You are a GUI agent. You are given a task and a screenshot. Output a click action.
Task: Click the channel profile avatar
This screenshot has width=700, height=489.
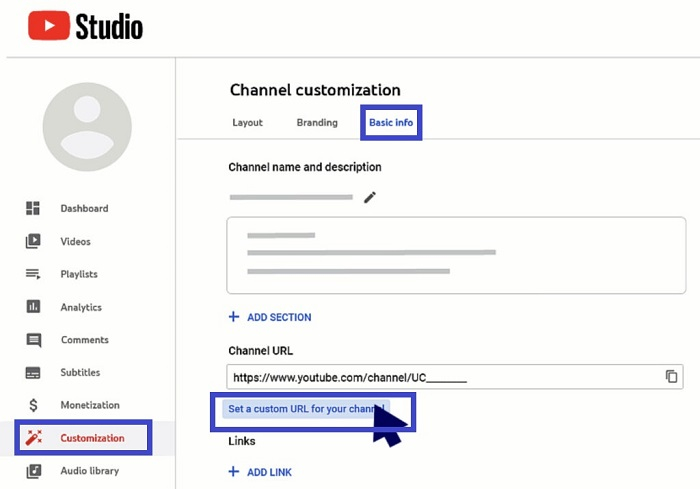click(87, 127)
